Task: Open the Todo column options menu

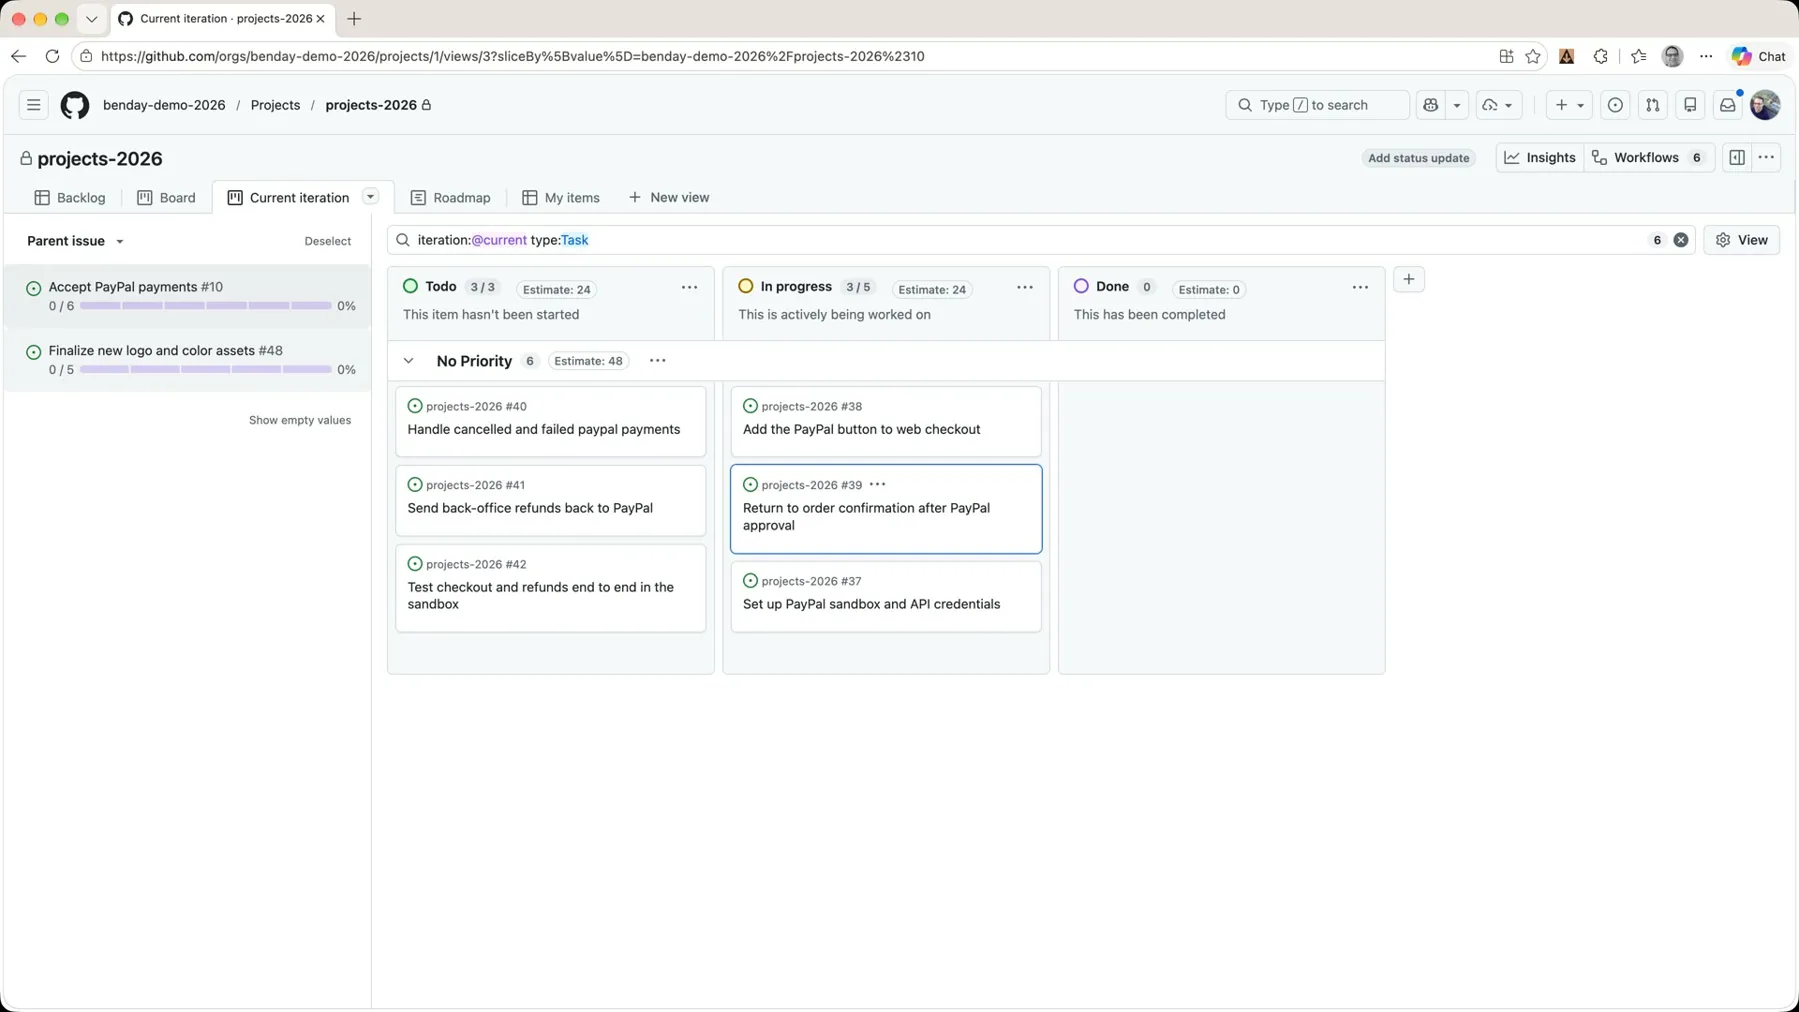Action: (689, 288)
